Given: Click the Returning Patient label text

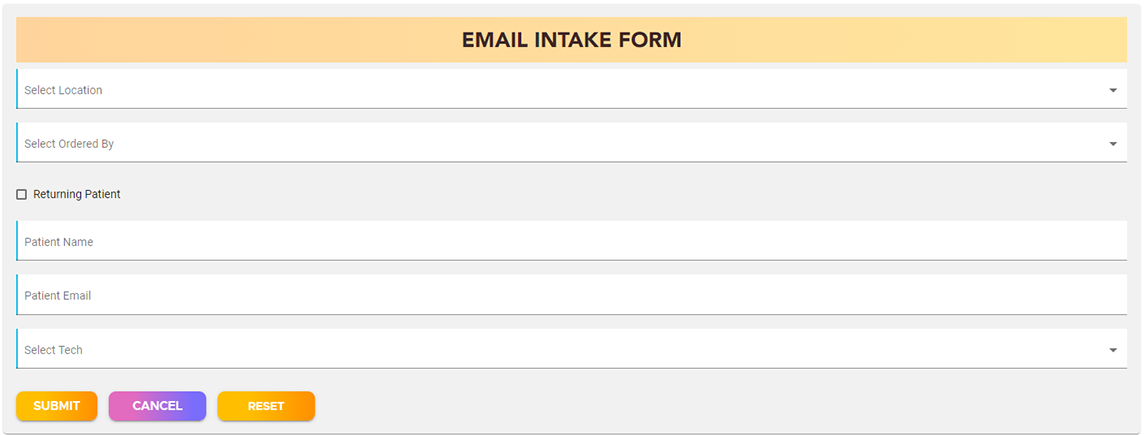Looking at the screenshot, I should click(x=77, y=194).
